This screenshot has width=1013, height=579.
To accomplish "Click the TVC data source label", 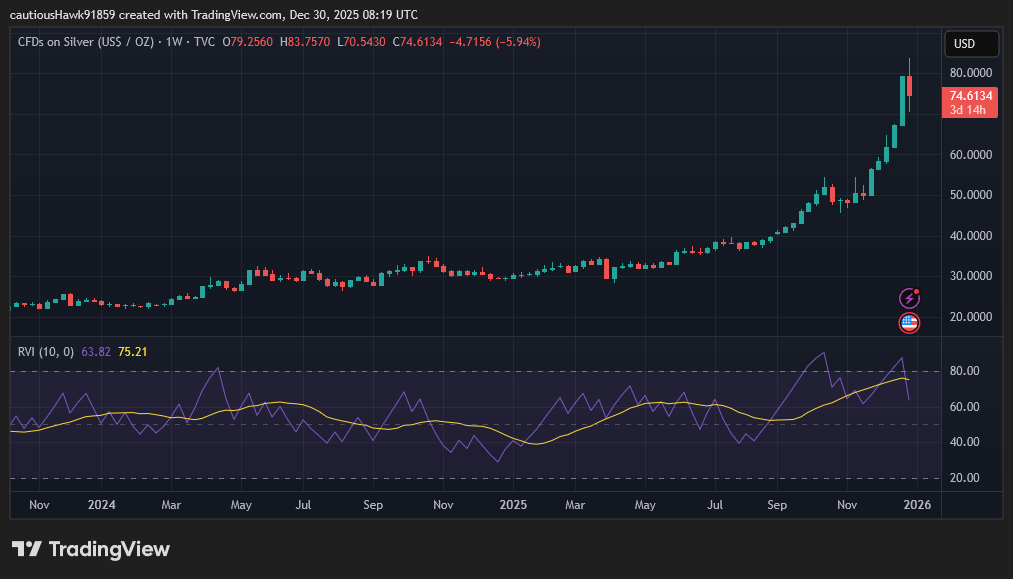I will [x=204, y=42].
